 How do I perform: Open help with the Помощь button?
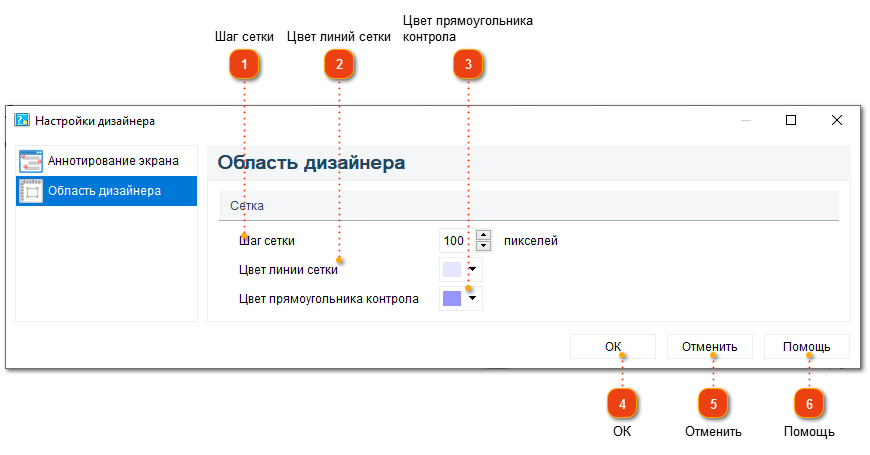click(x=807, y=347)
